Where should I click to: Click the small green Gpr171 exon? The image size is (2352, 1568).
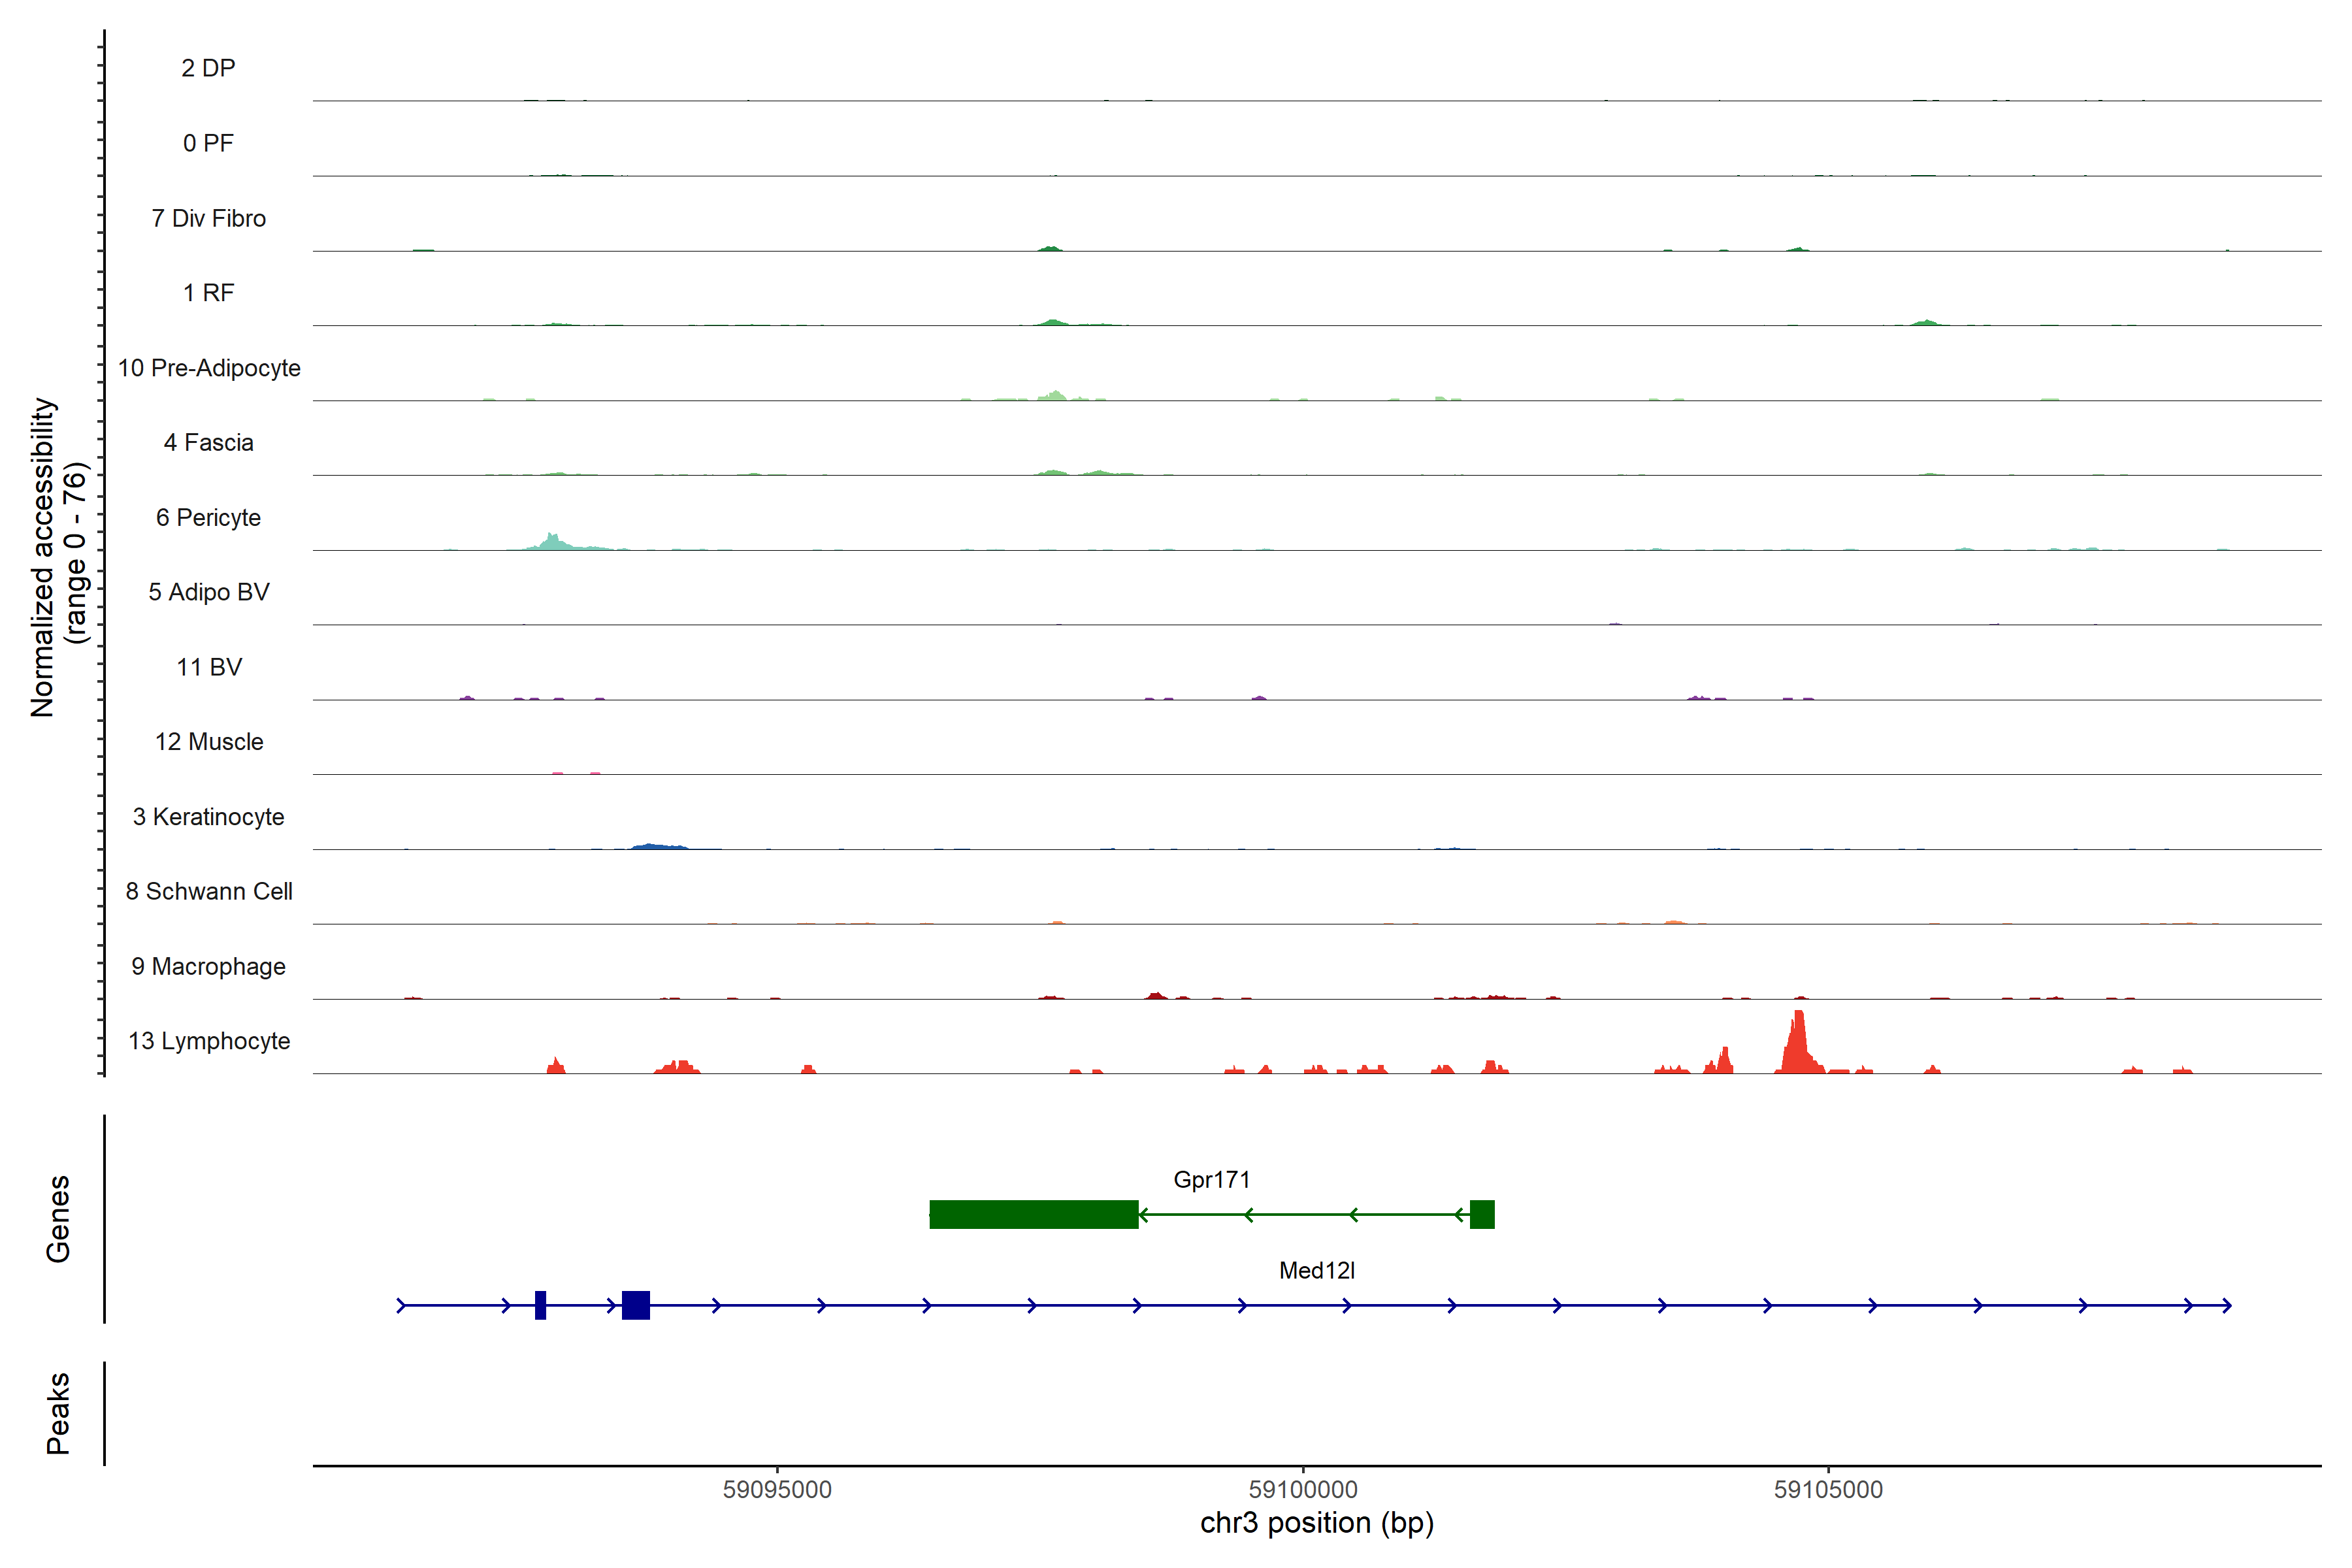click(1482, 1214)
